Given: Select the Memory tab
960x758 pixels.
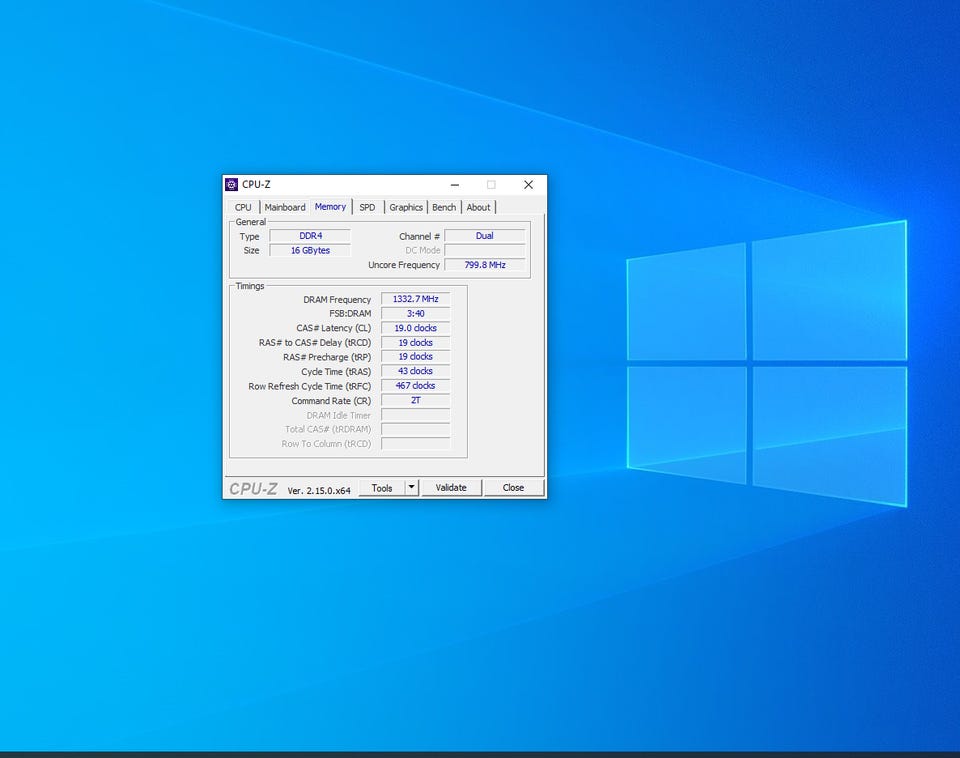Looking at the screenshot, I should click(x=330, y=207).
